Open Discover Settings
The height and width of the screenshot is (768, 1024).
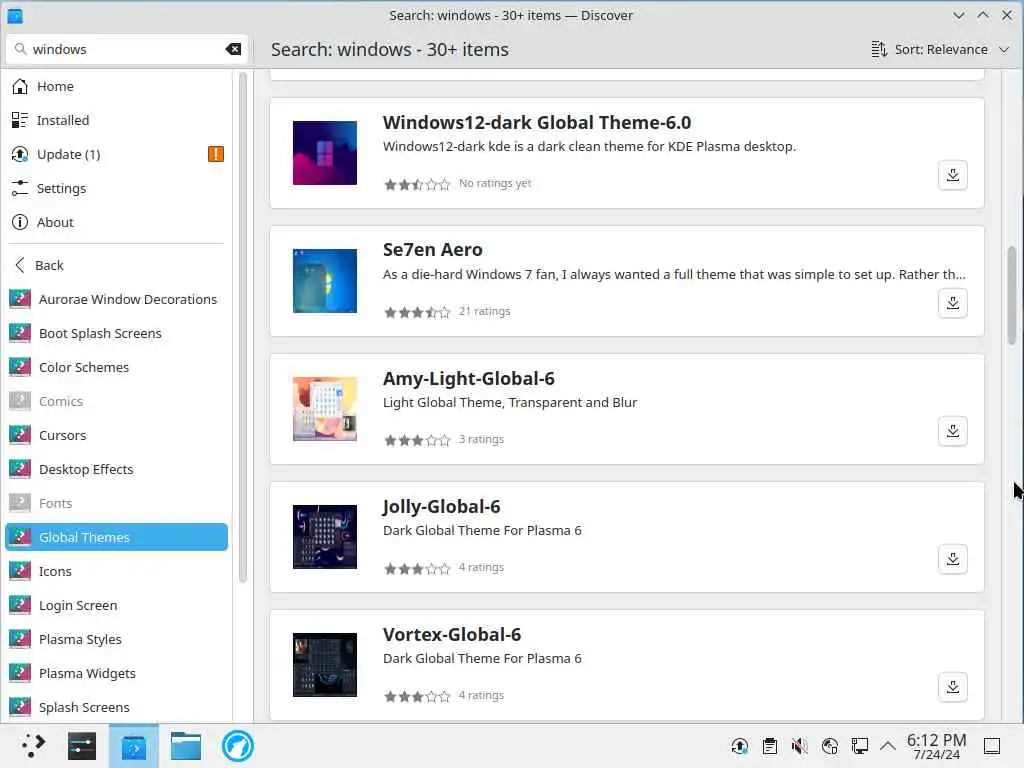[x=116, y=188]
